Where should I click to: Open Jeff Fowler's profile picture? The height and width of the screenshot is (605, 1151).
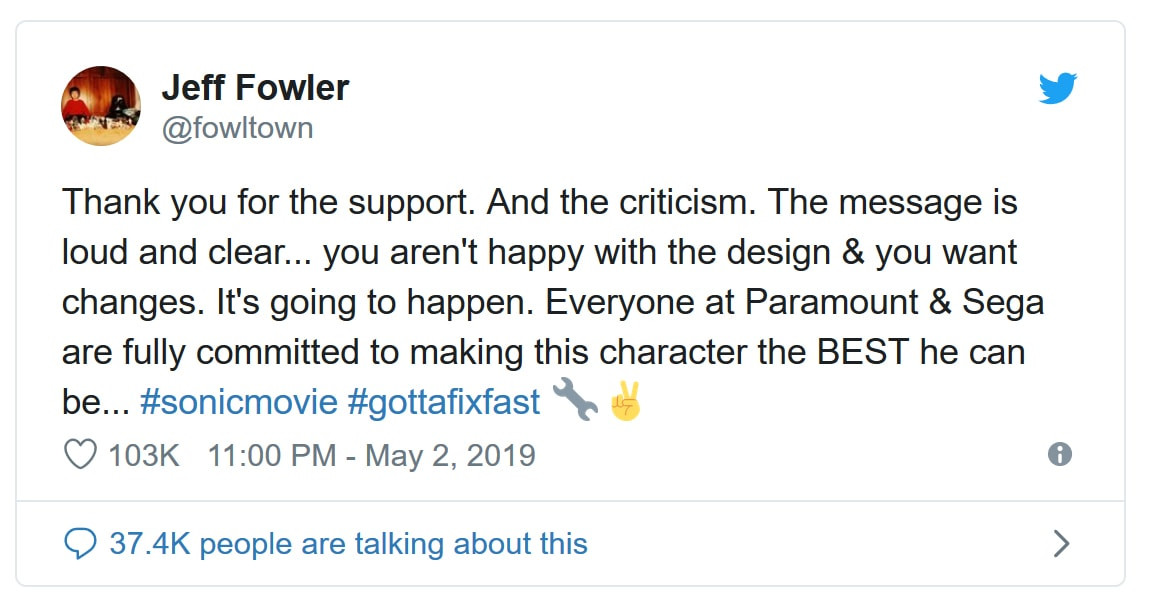click(101, 106)
